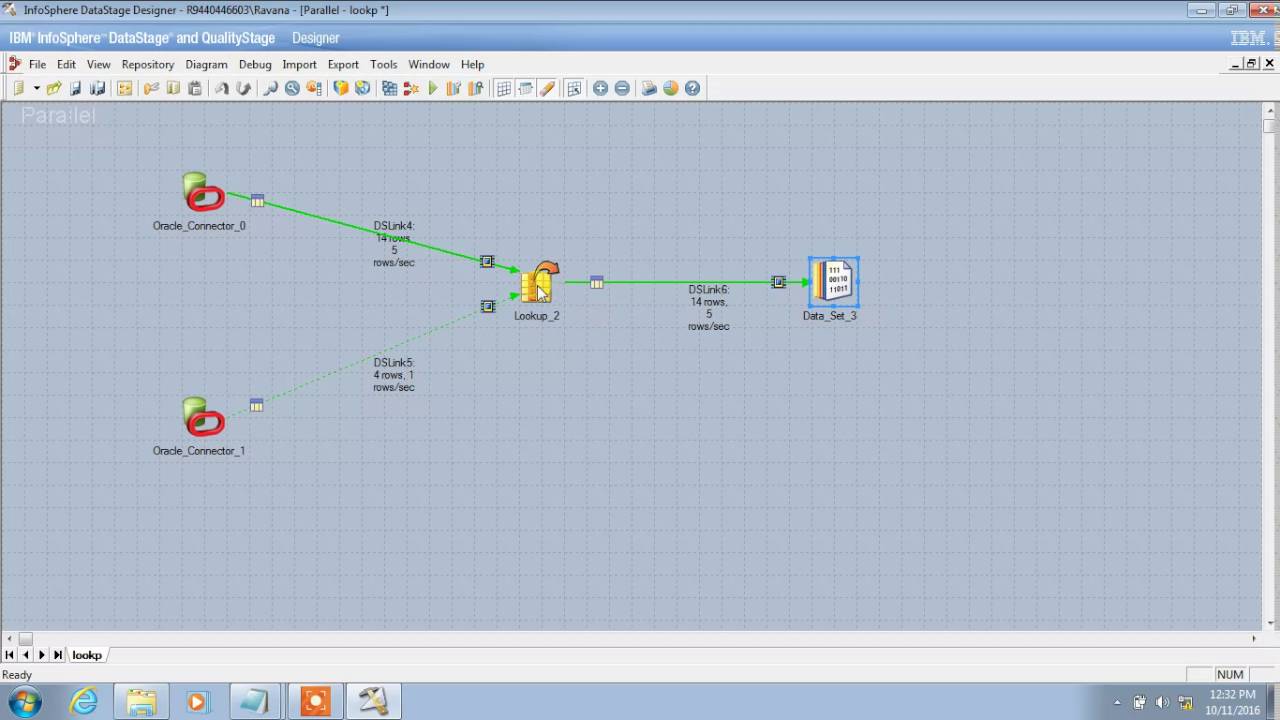
Task: Select the Oracle_Connector_1 stage icon
Action: coord(204,417)
